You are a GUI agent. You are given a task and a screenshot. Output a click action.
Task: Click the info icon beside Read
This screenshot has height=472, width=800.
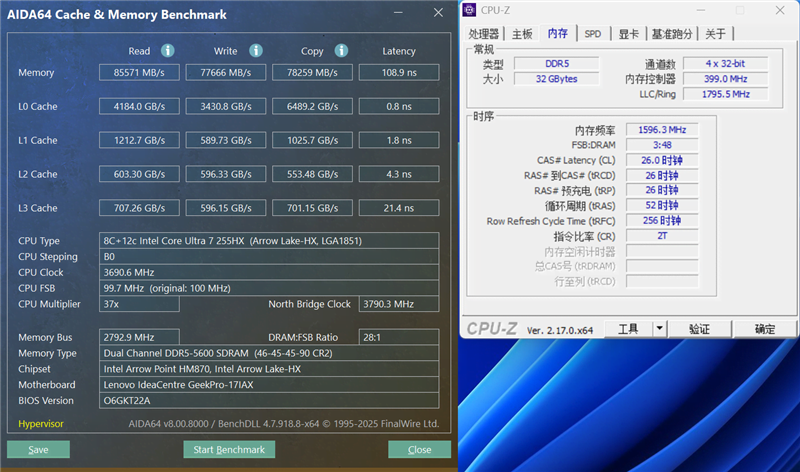point(168,51)
